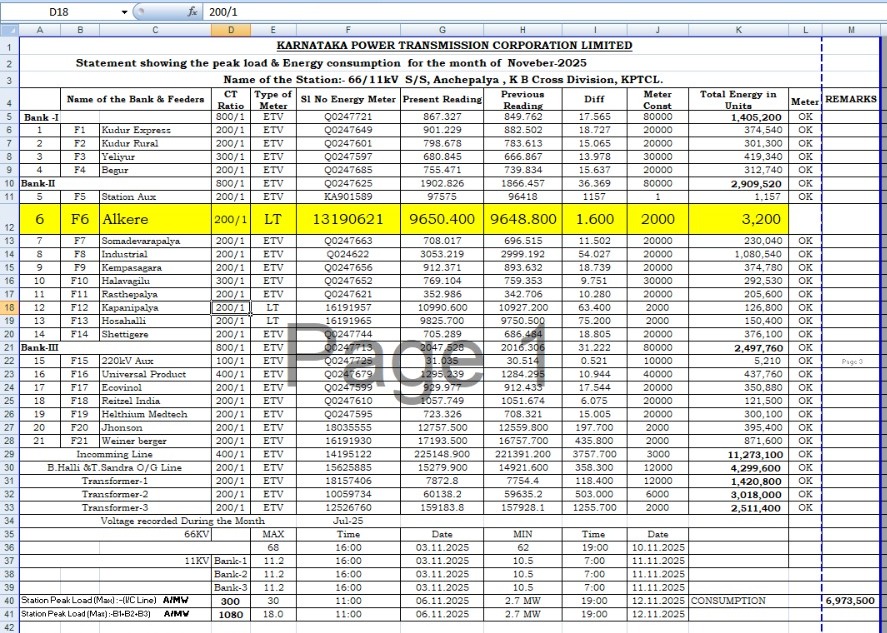
Task: Click the Insert Function fx icon
Action: [192, 12]
